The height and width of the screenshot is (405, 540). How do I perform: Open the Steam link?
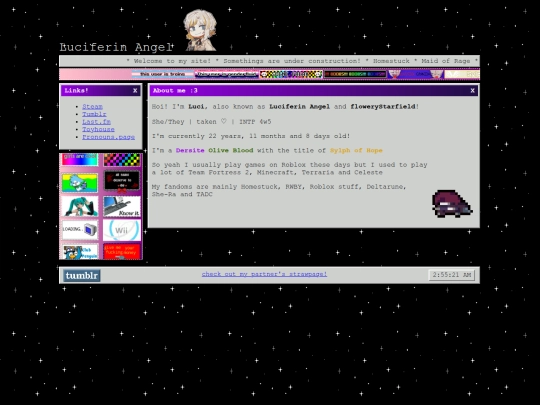[92, 107]
